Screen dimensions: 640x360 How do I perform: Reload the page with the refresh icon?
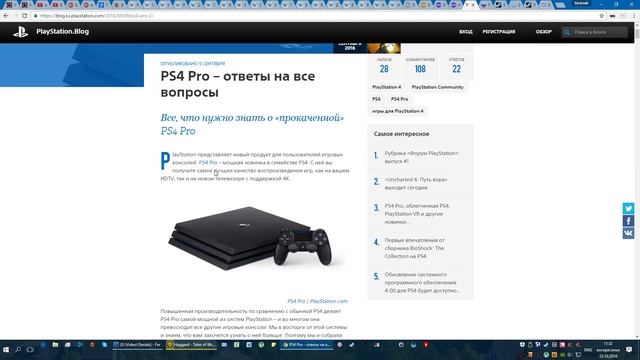(x=24, y=16)
